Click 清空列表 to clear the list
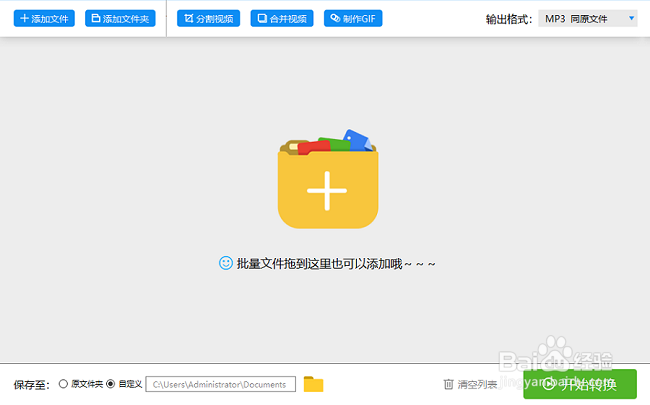 (470, 385)
